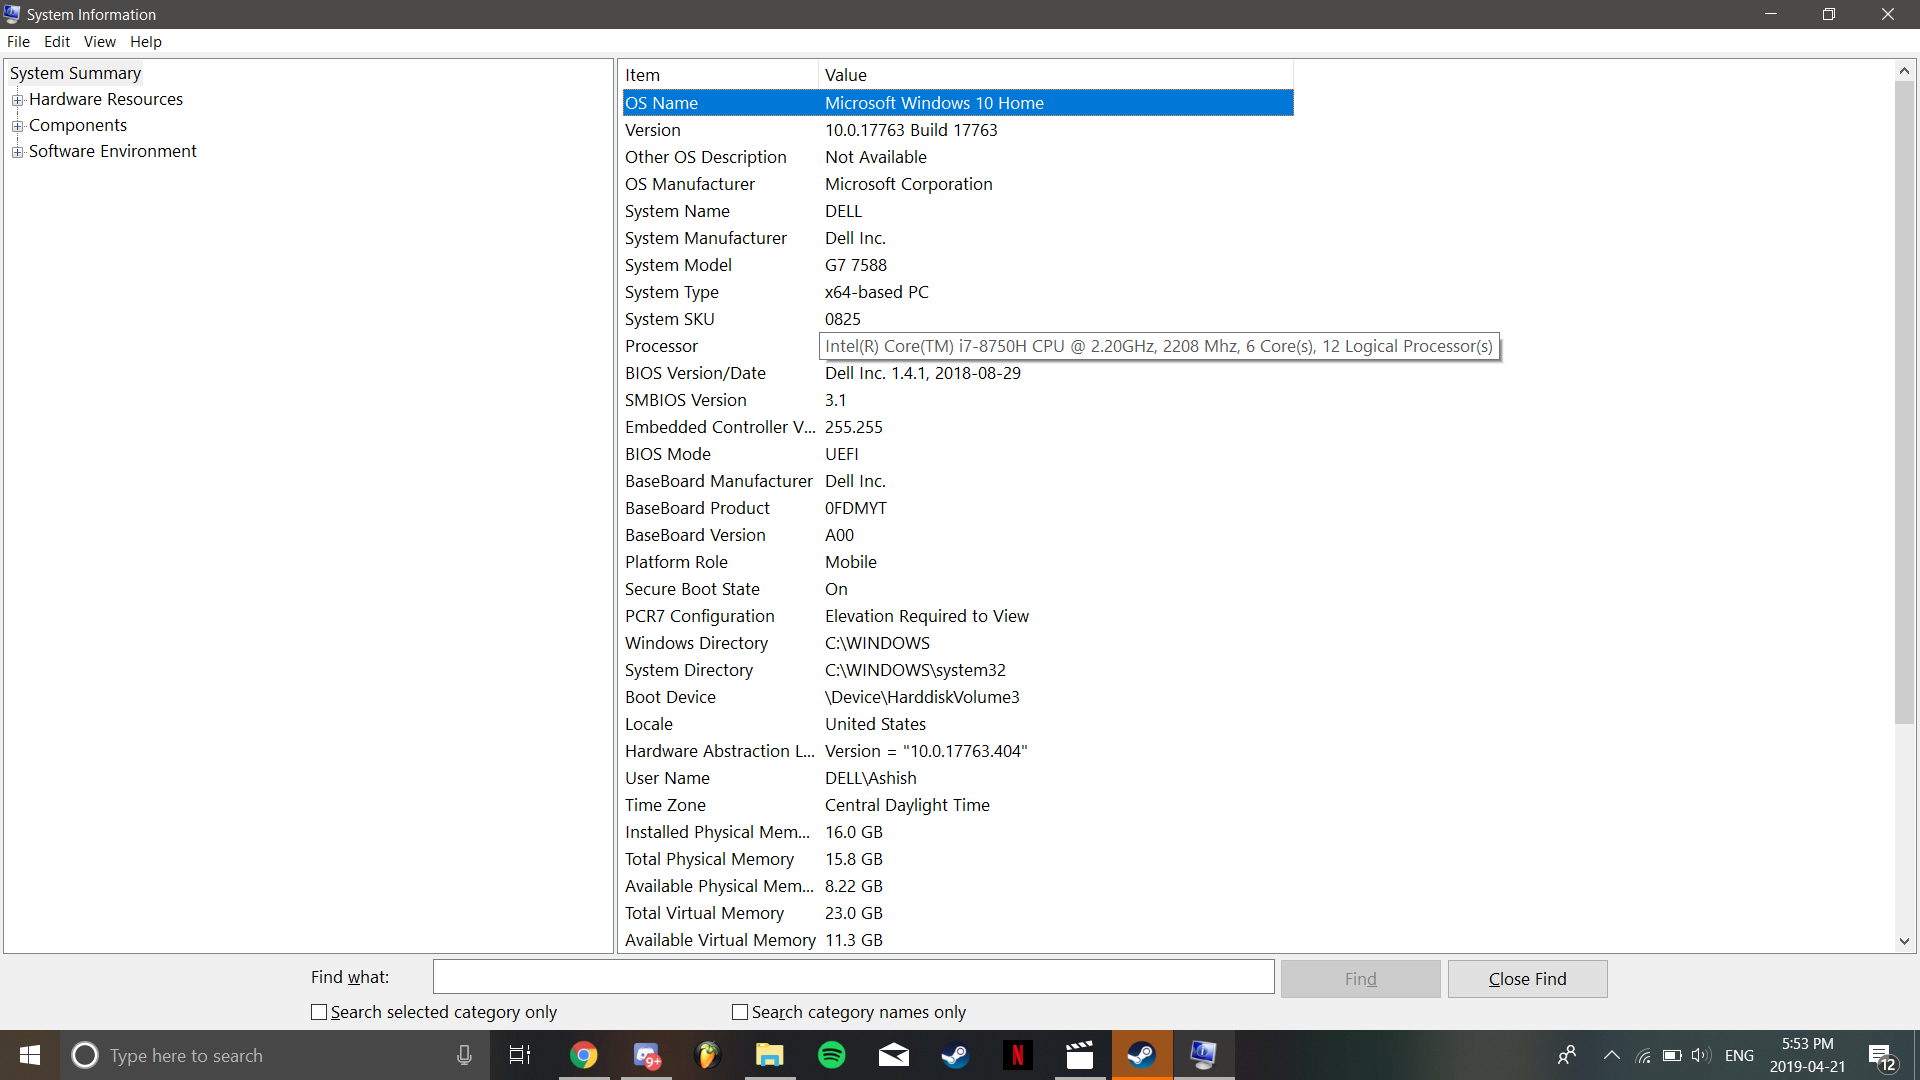Select the System Model row
1920x1080 pixels.
(x=958, y=265)
